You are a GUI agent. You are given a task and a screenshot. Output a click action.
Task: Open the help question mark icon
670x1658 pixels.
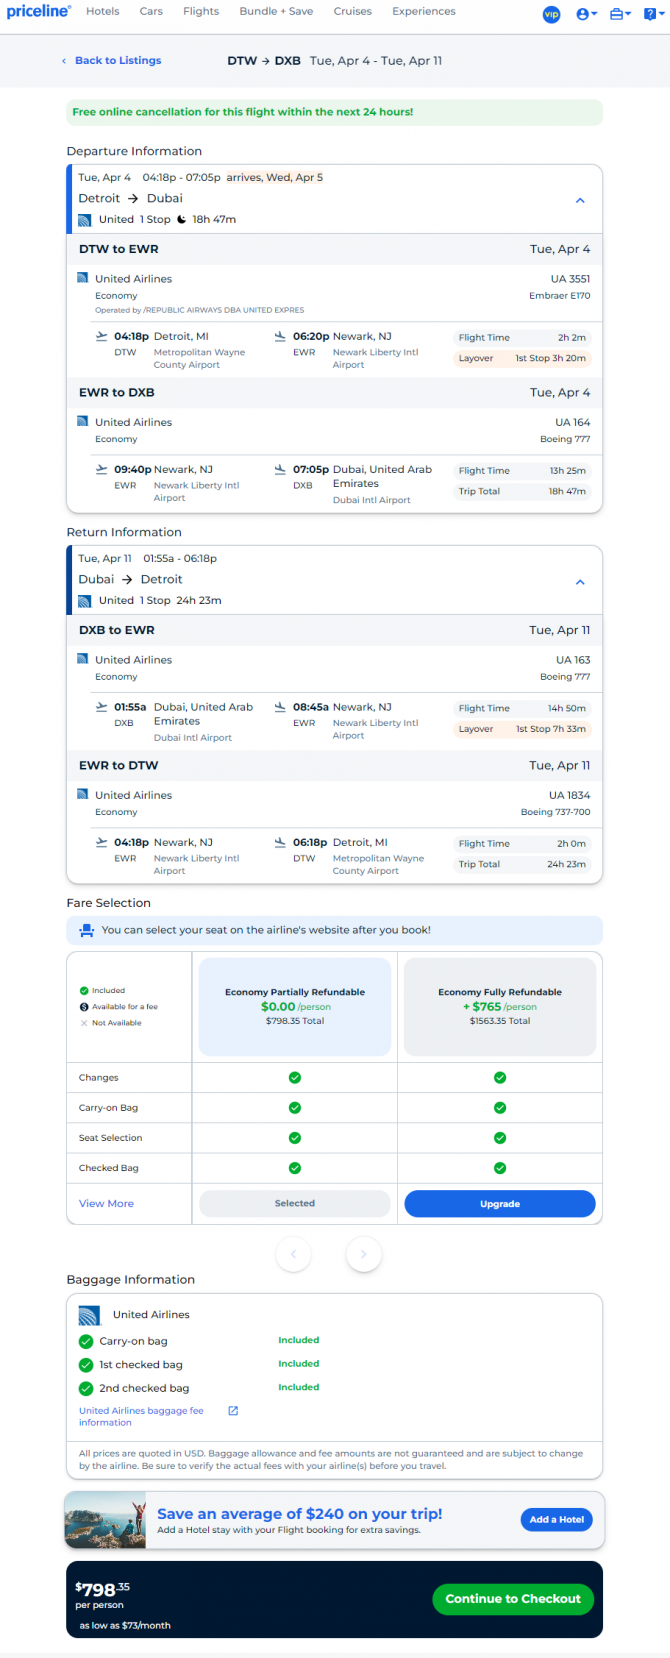click(654, 14)
